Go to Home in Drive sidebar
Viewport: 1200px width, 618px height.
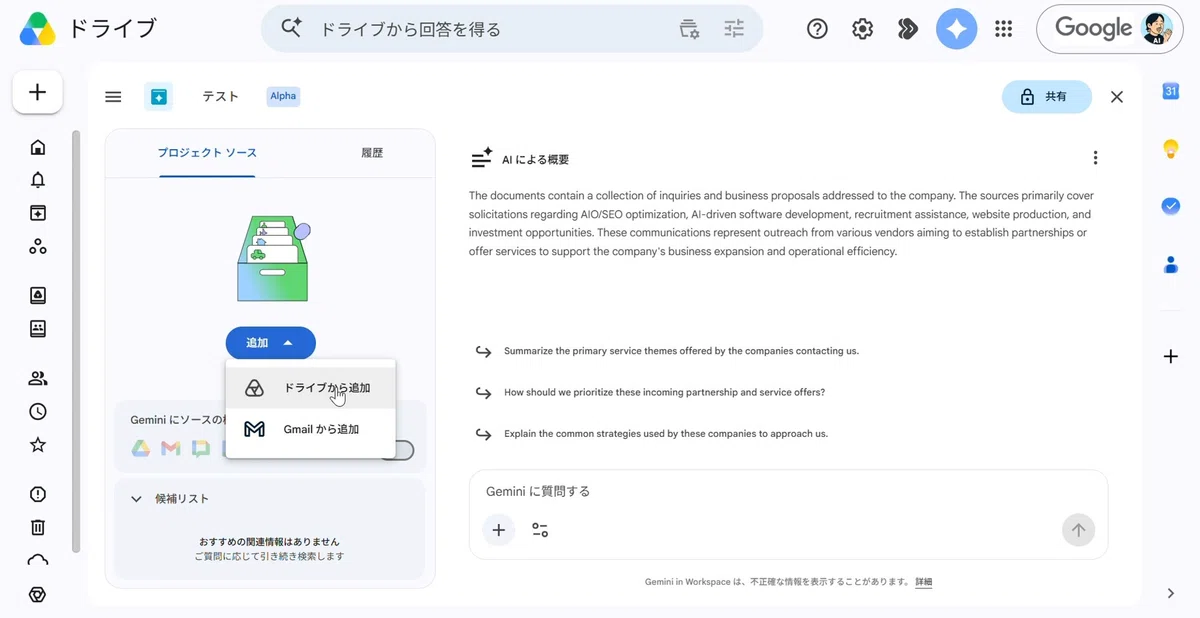point(38,148)
